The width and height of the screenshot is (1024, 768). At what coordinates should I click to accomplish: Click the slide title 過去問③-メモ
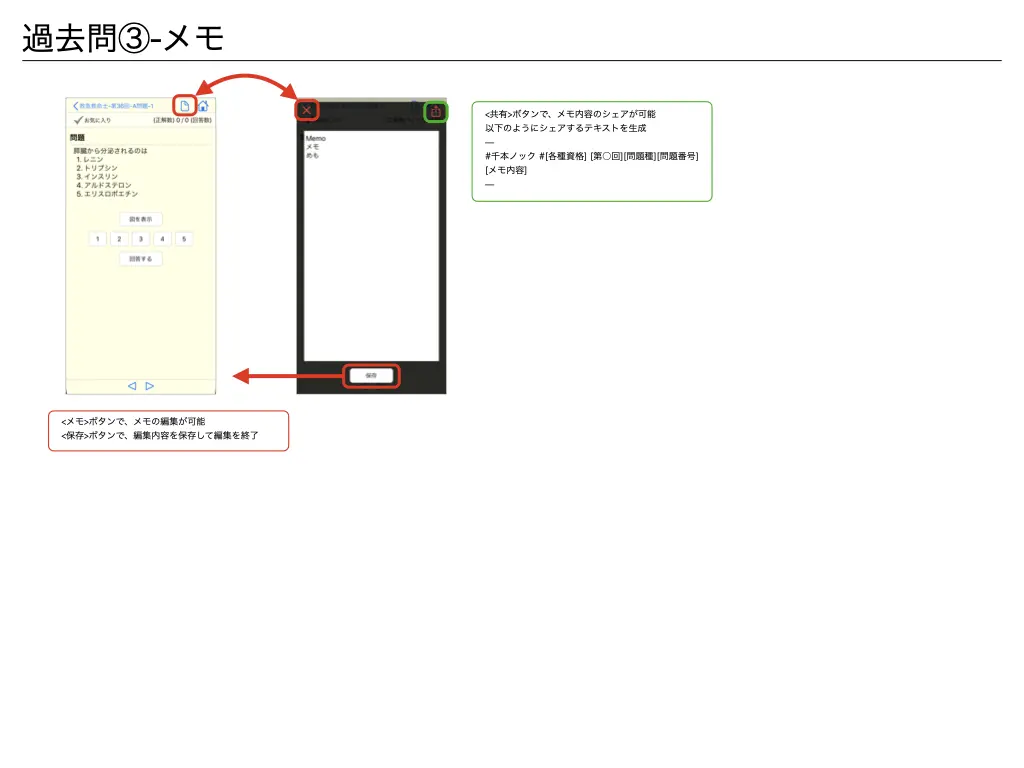tap(123, 39)
